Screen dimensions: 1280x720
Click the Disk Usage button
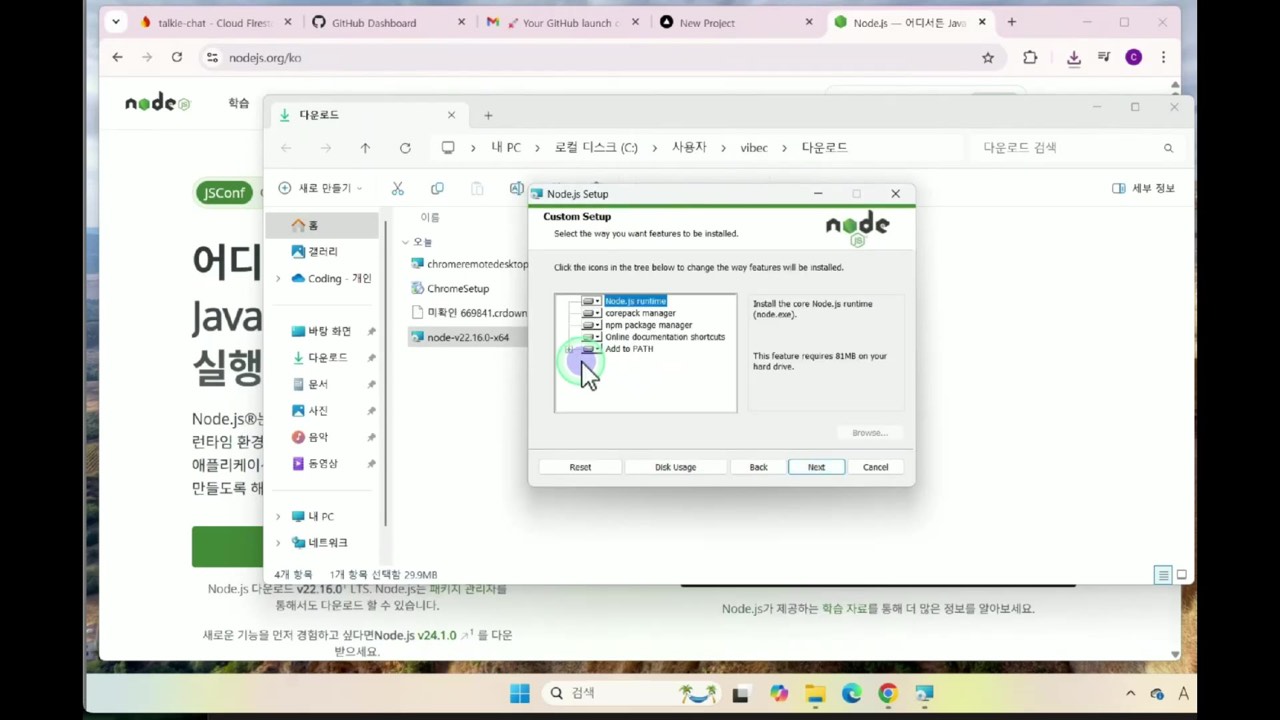675,467
